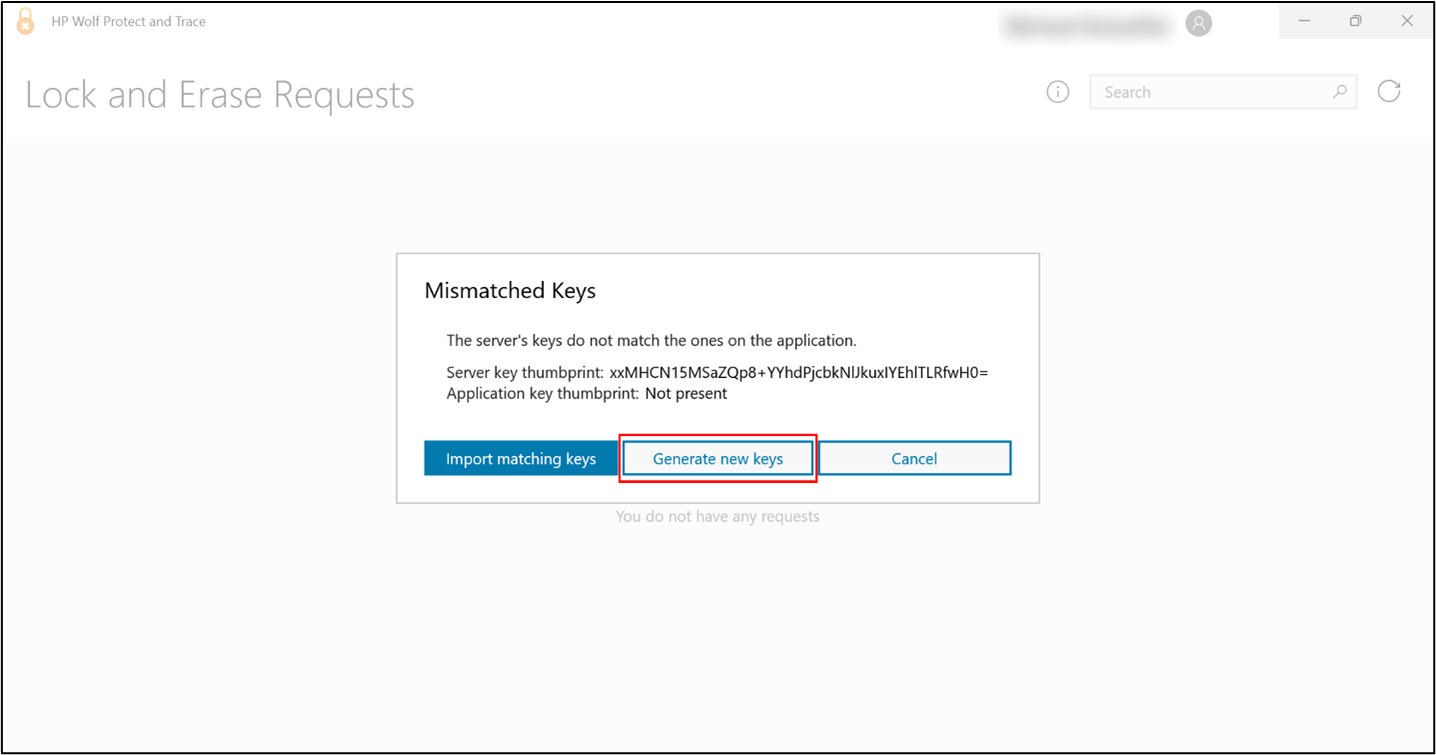Close the HP Wolf Protect and Trace window
Viewport: 1436px width, 755px height.
pos(1407,21)
